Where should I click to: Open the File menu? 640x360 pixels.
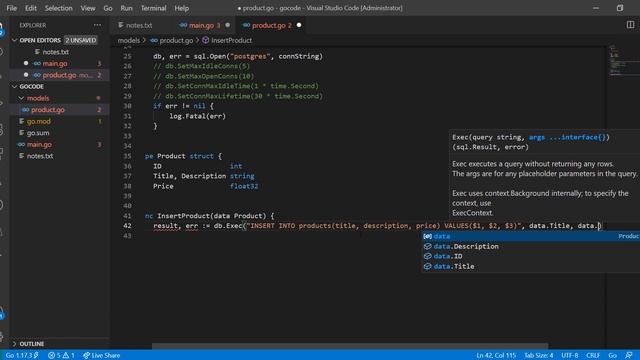[11, 8]
